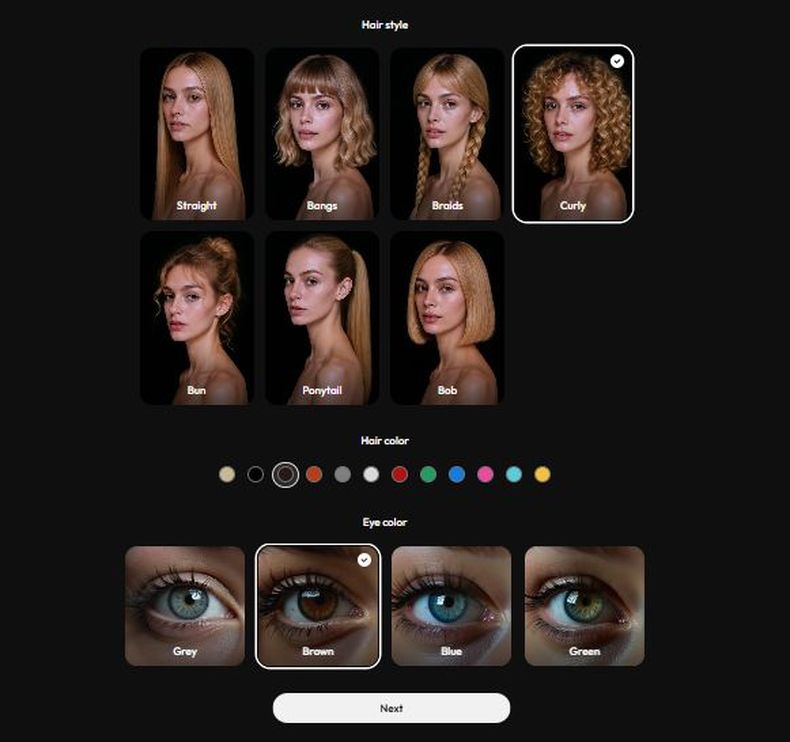The width and height of the screenshot is (790, 742).
Task: Click the checkmark on Curly hair style
Action: 617,61
